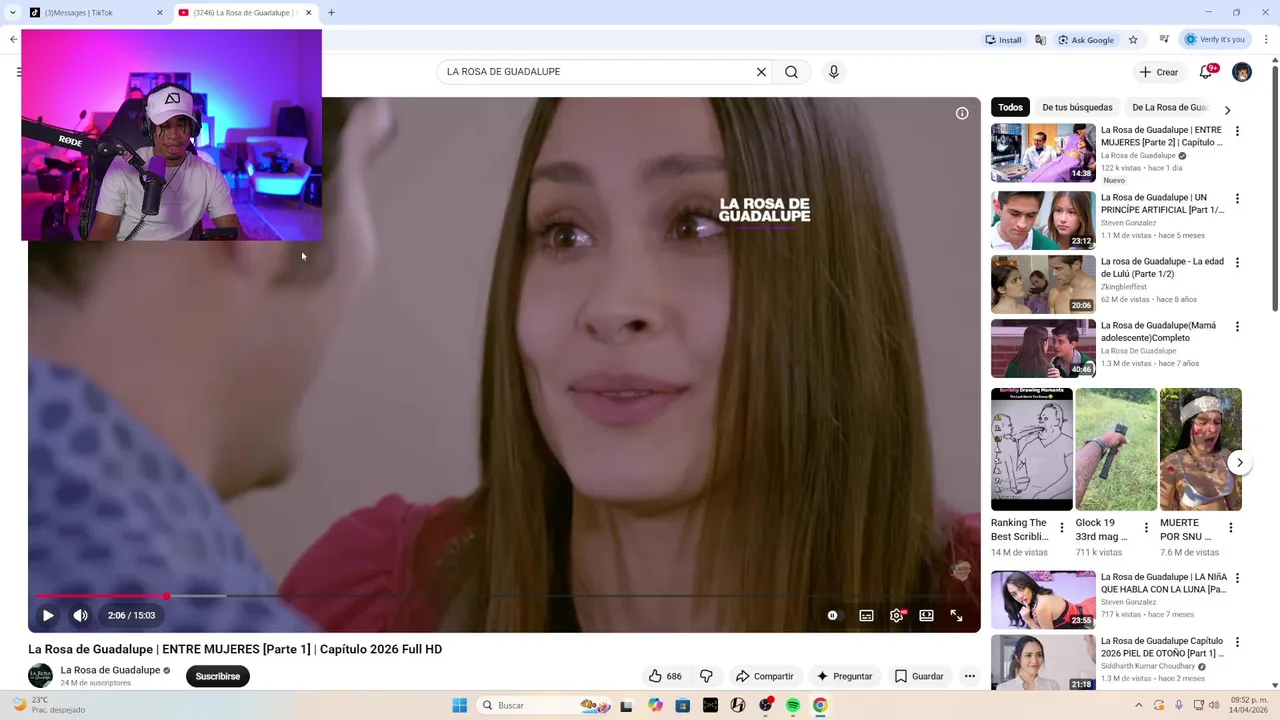Open options for UN PRÍNCIPE ARTIFICIAL video
Viewport: 1280px width, 720px height.
coord(1237,199)
